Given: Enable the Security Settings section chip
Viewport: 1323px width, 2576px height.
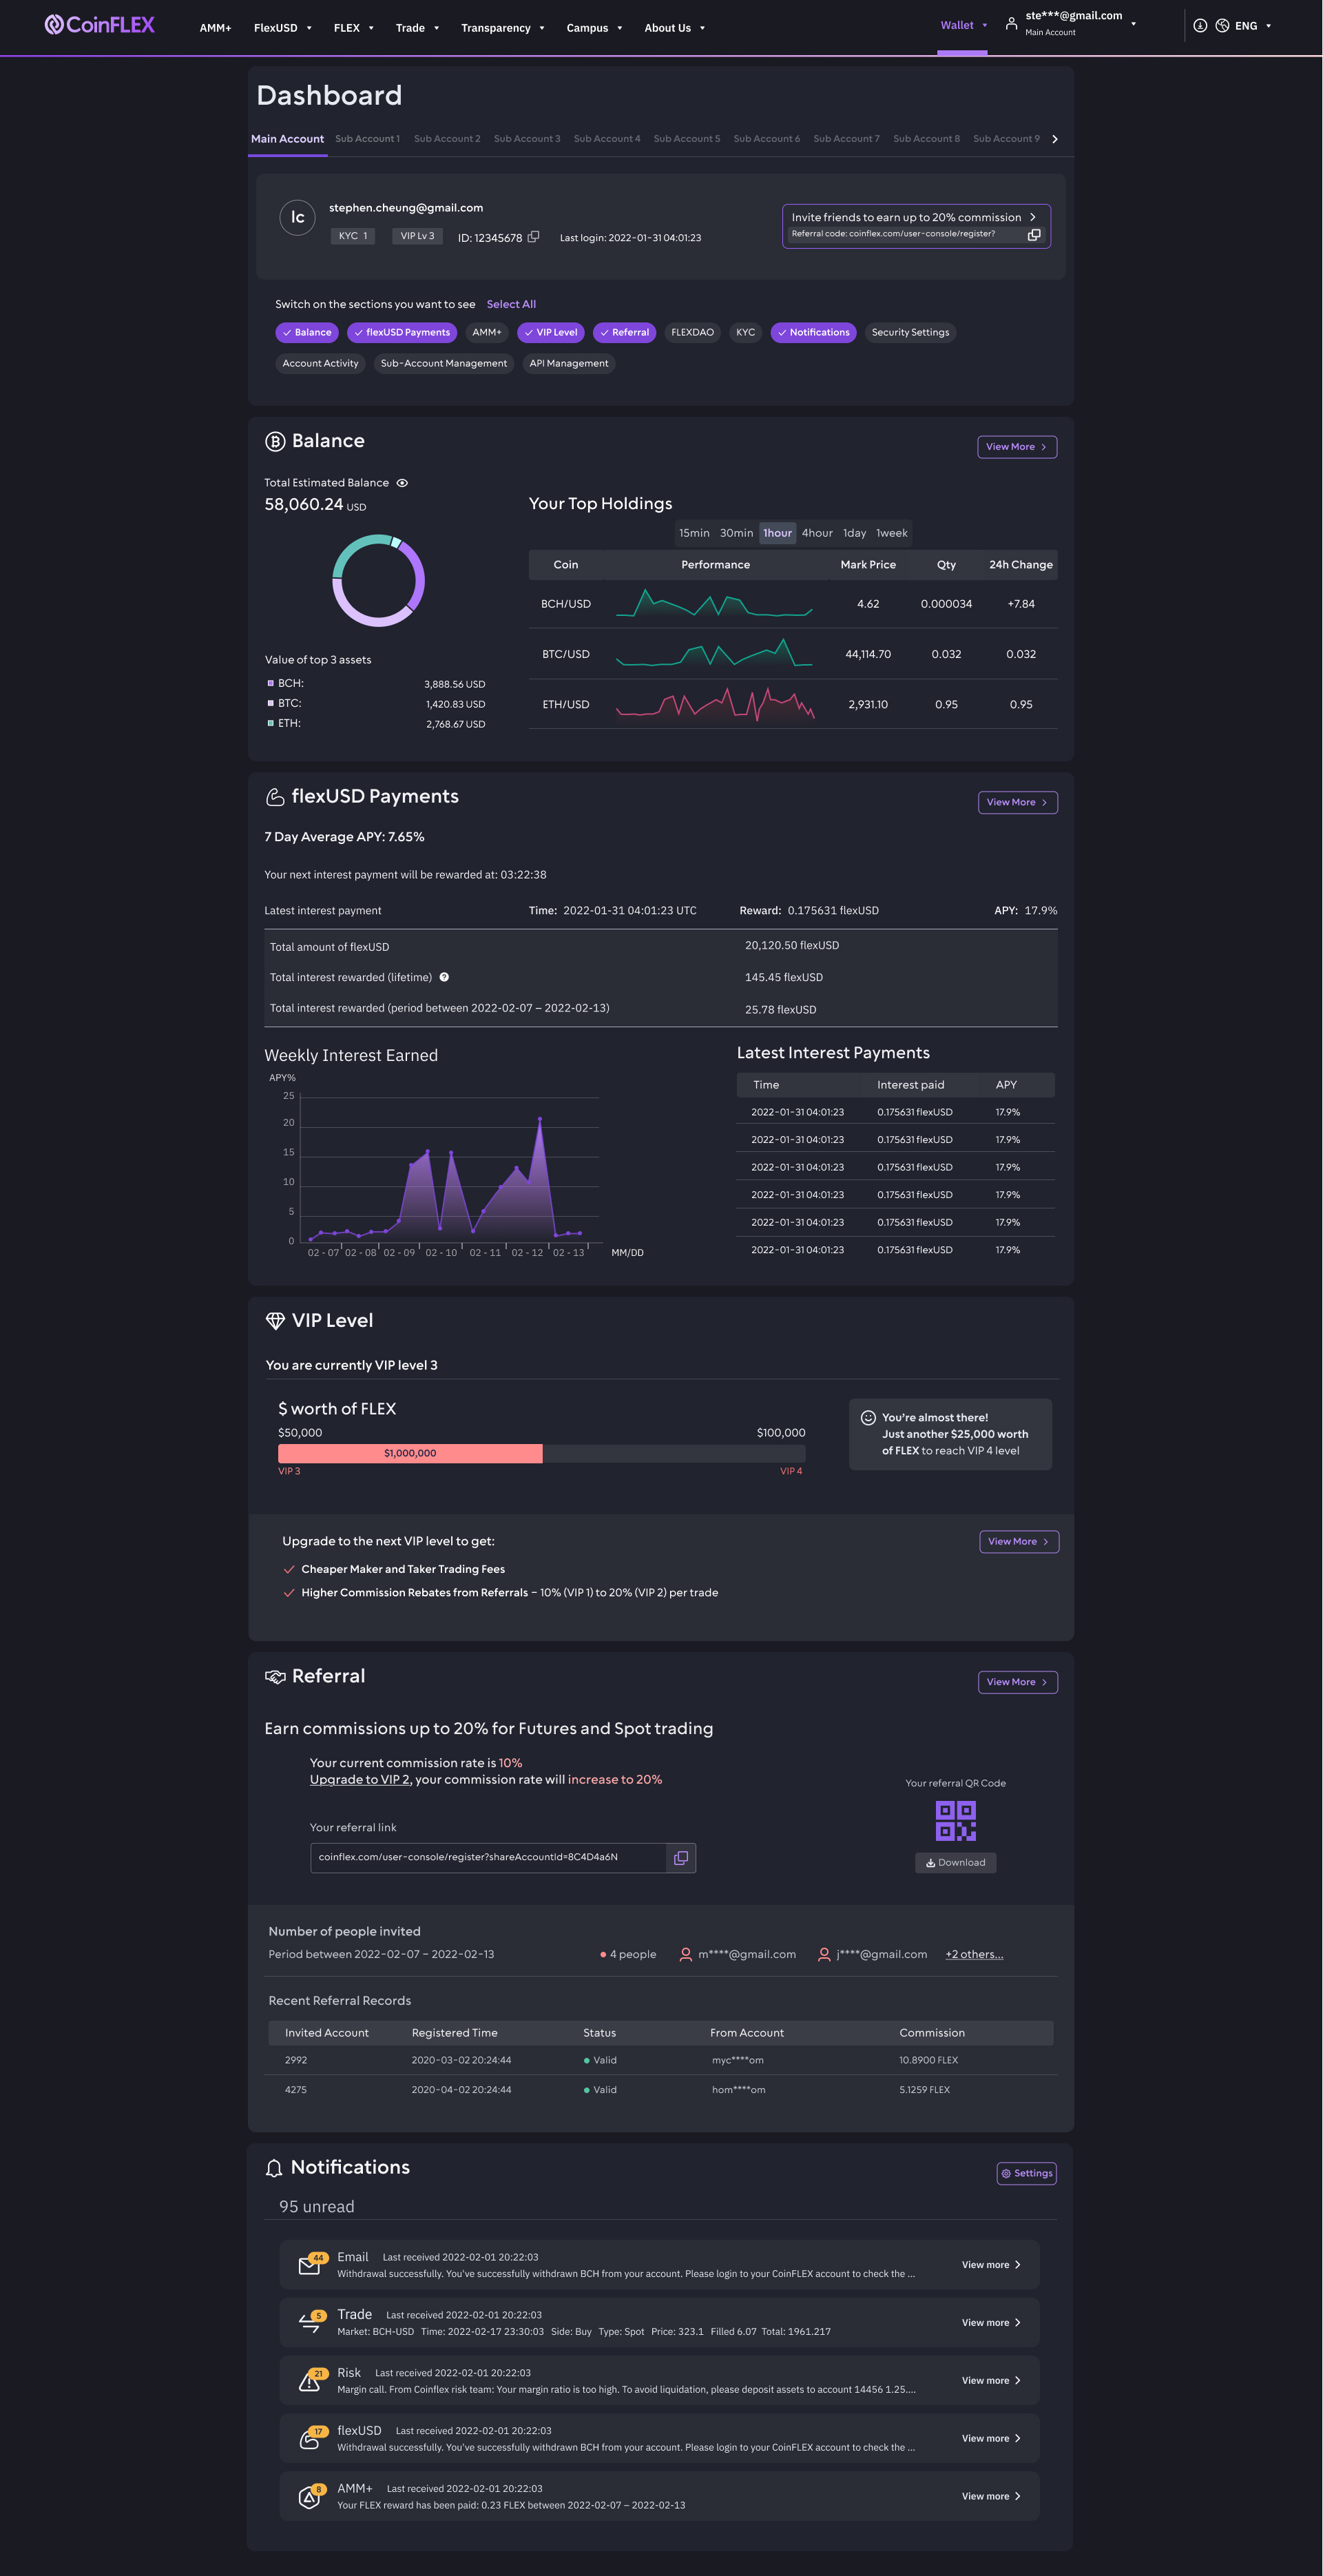Looking at the screenshot, I should tap(910, 333).
